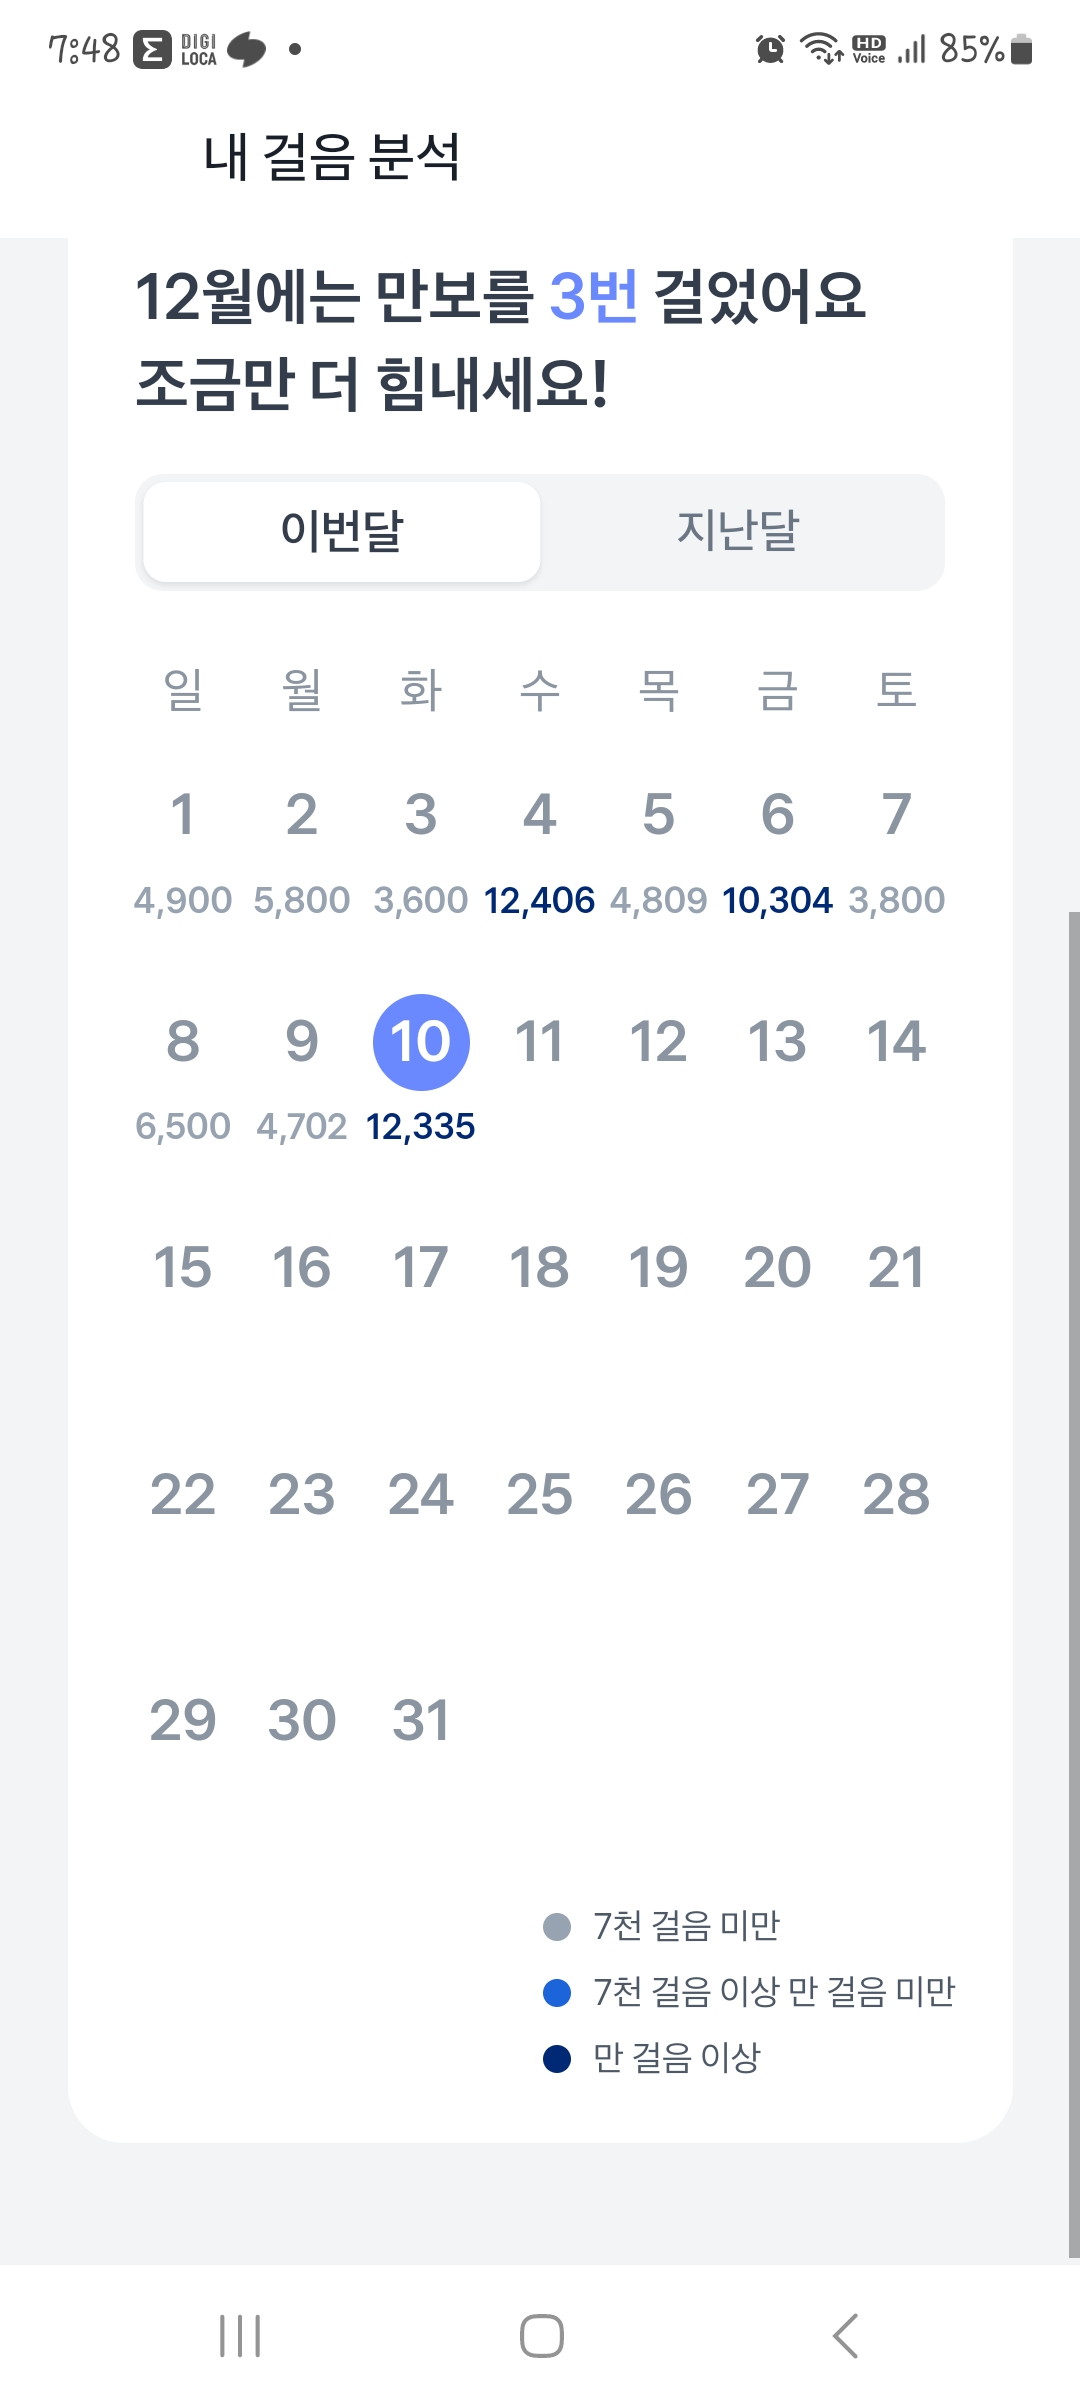
Task: Tap the Android back navigation icon
Action: click(845, 2336)
